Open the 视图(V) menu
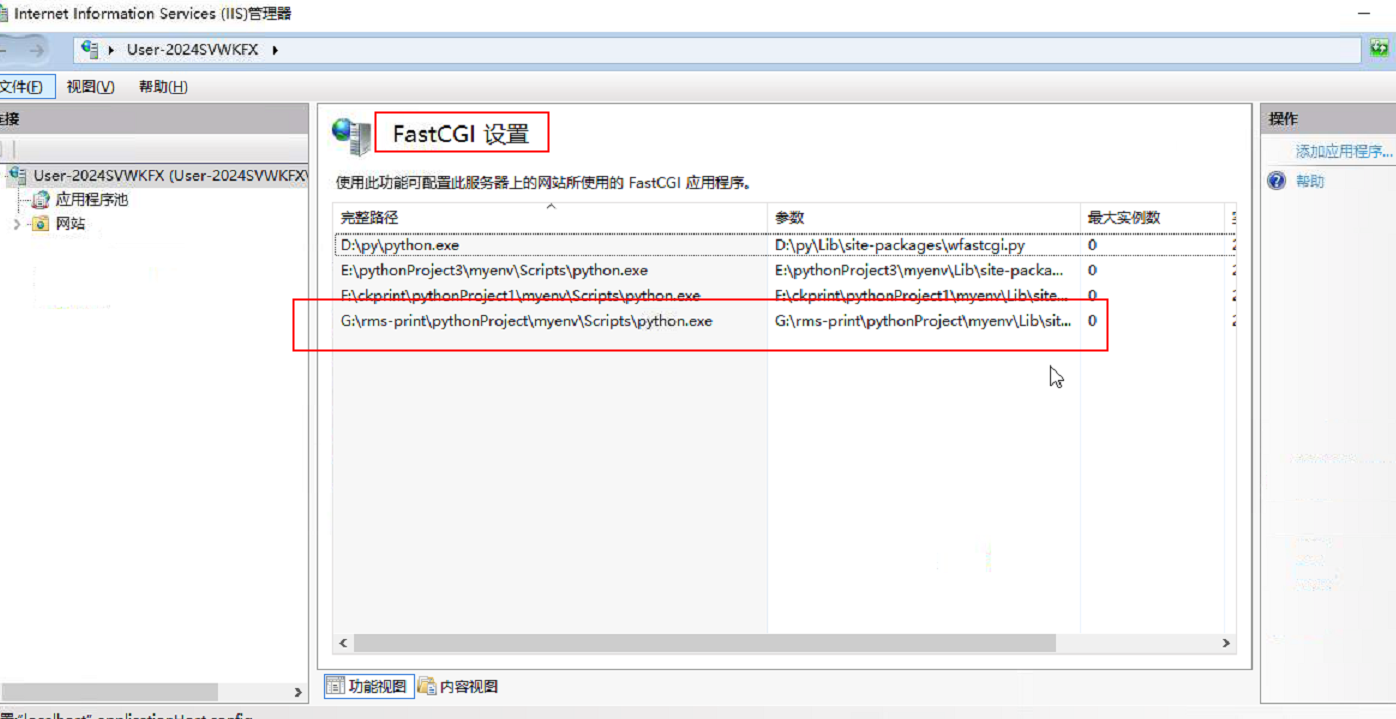The image size is (1396, 719). (89, 87)
